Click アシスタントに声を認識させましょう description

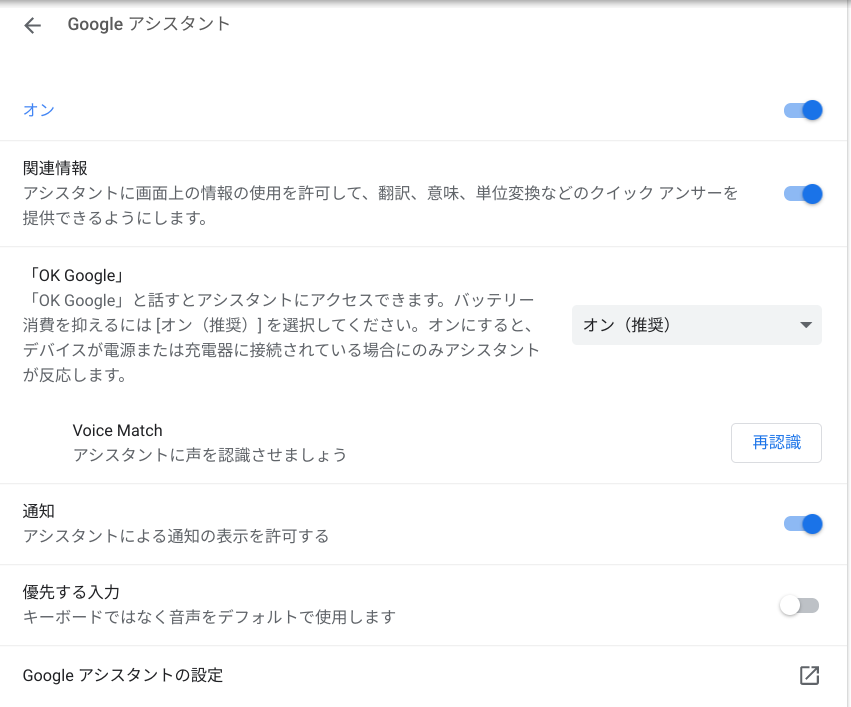[x=210, y=455]
